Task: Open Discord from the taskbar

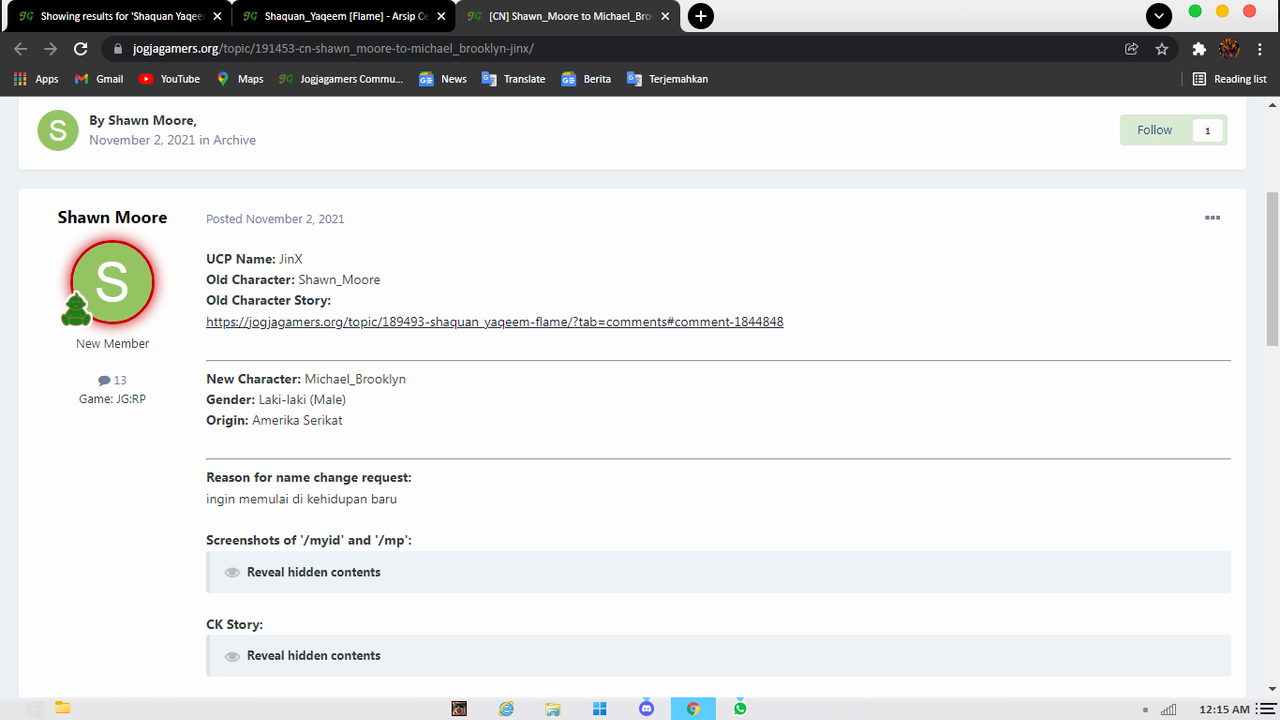Action: pyautogui.click(x=646, y=709)
